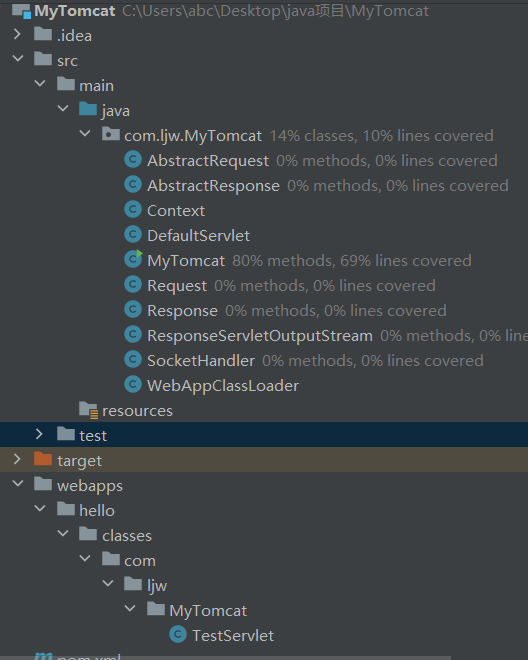The width and height of the screenshot is (528, 660).
Task: Select the ResponseServletOutputStream class
Action: point(260,335)
